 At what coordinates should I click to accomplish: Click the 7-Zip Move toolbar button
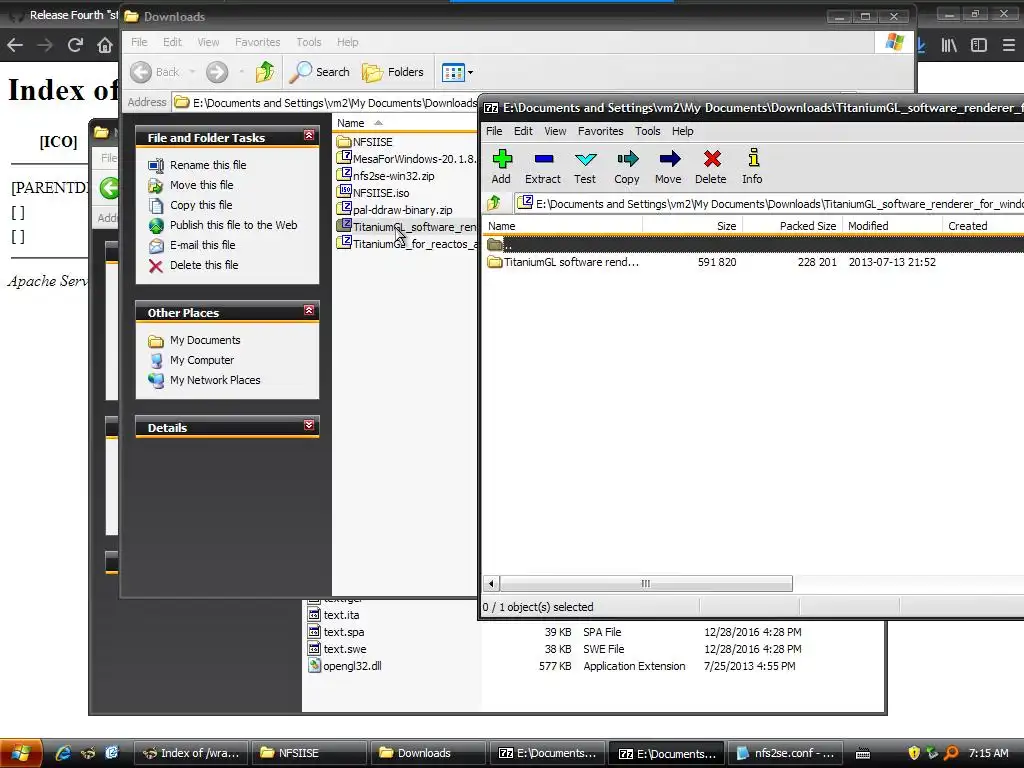669,167
